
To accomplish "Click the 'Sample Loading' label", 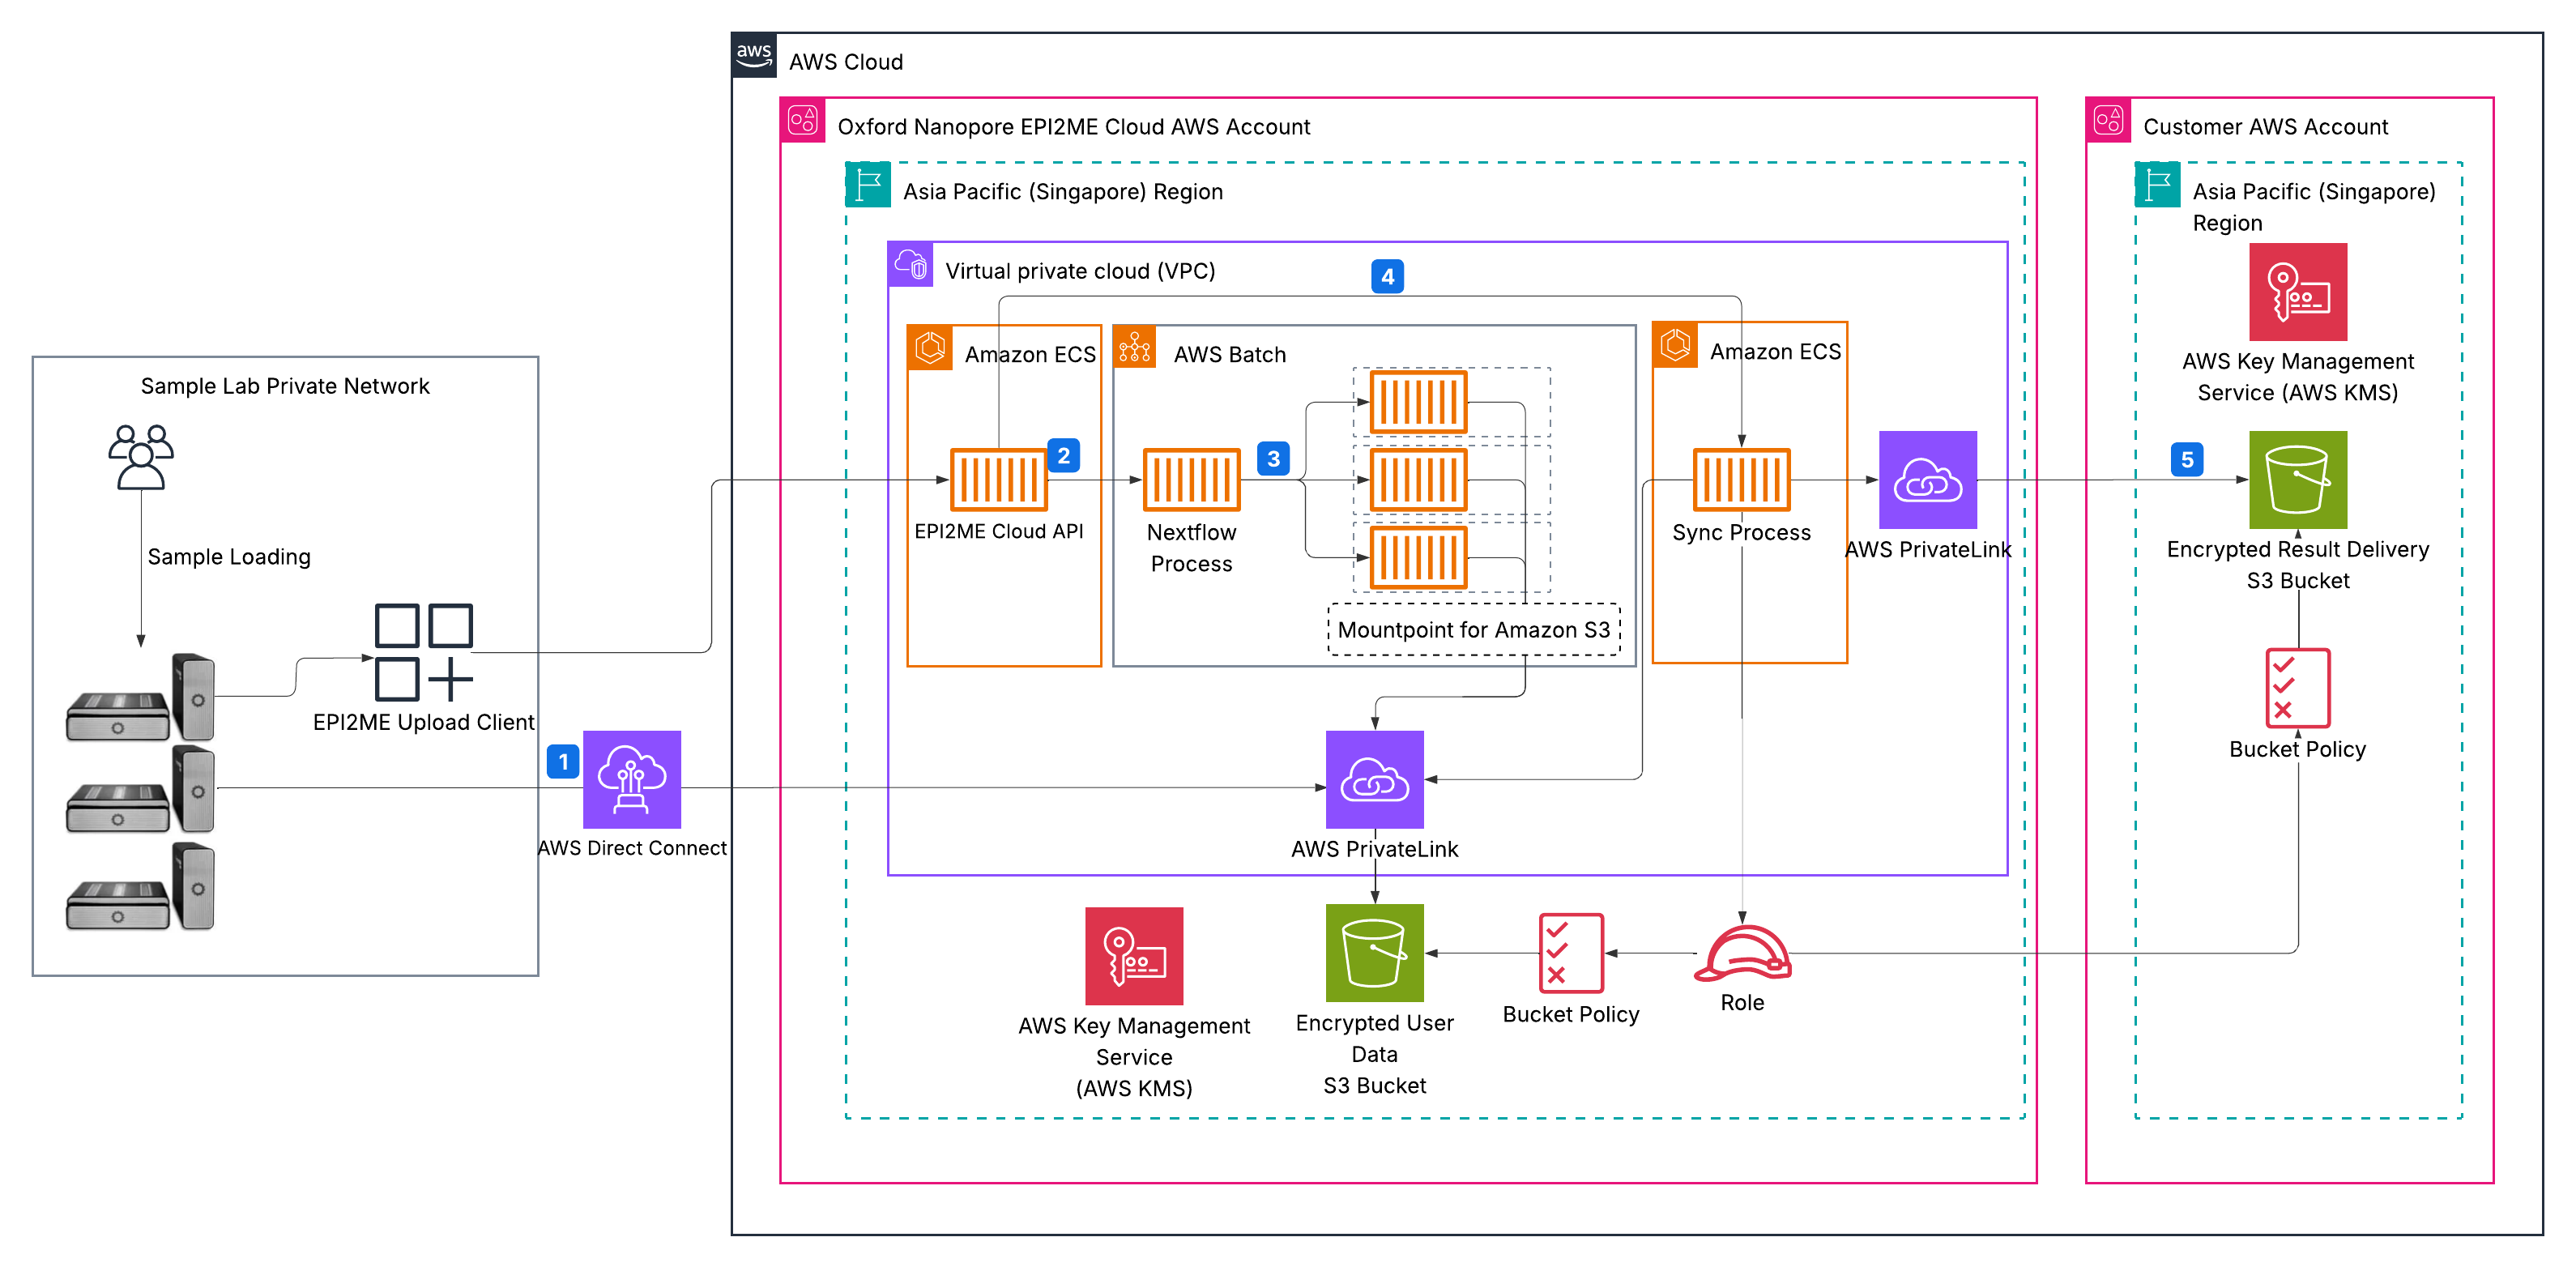I will click(229, 557).
